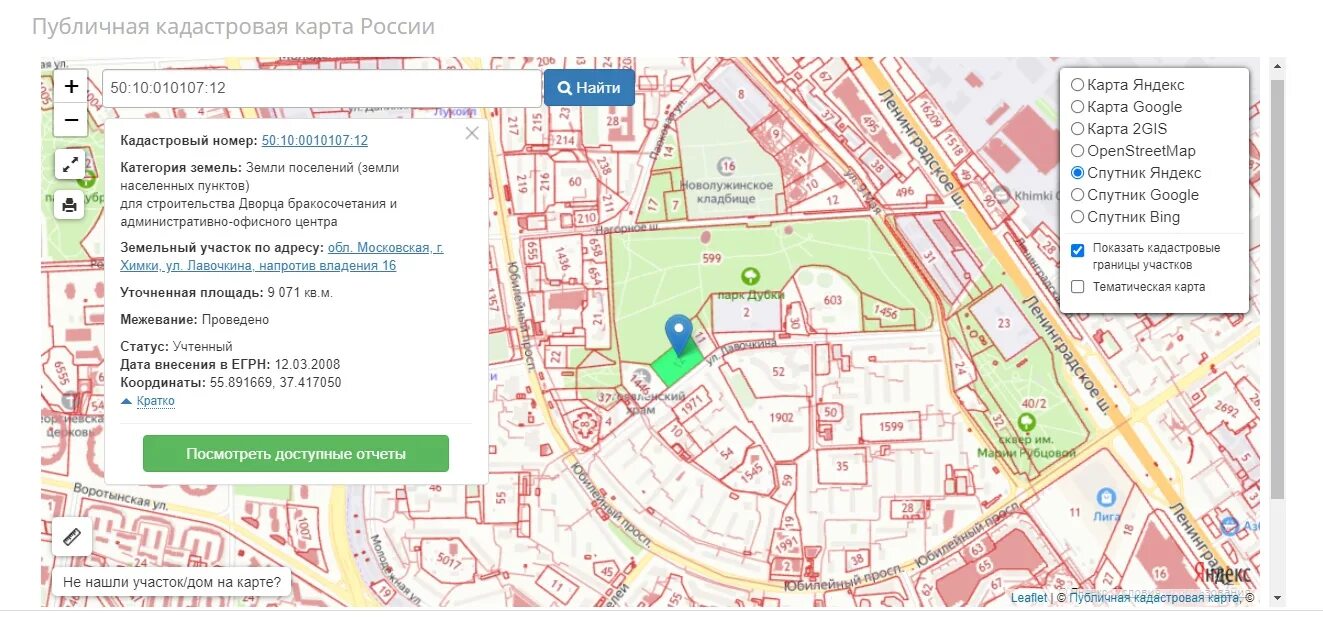Disable Показать кадастровые границы участков

[x=1076, y=249]
